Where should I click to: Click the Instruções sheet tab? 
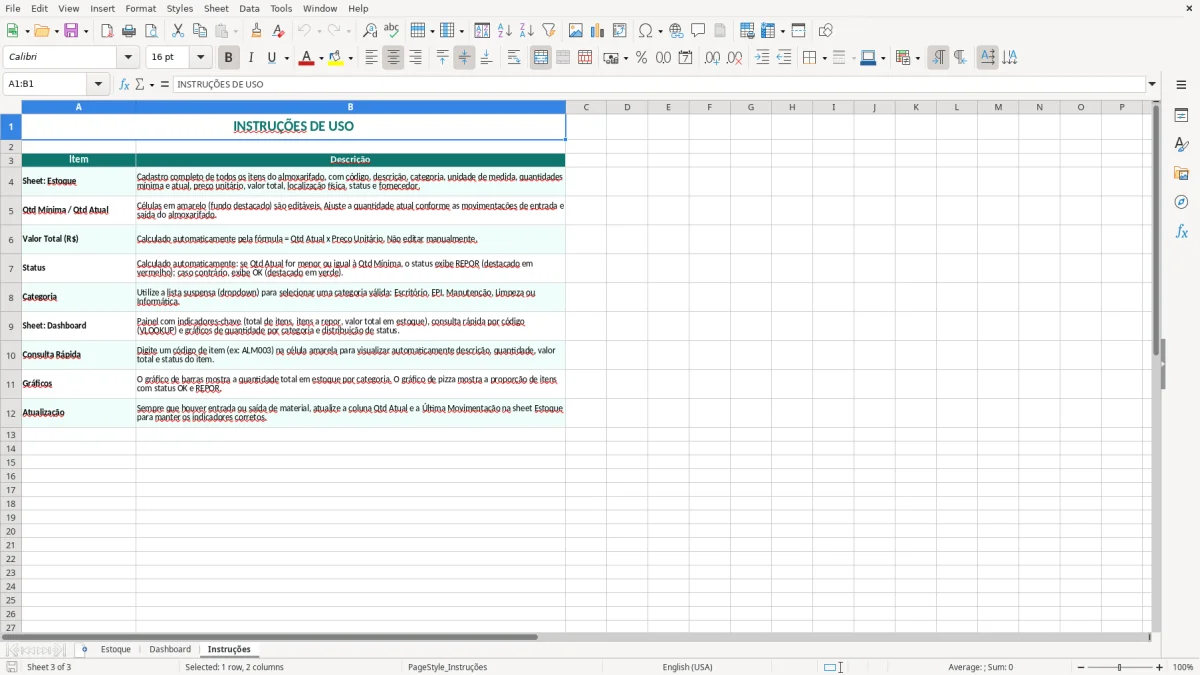(229, 650)
